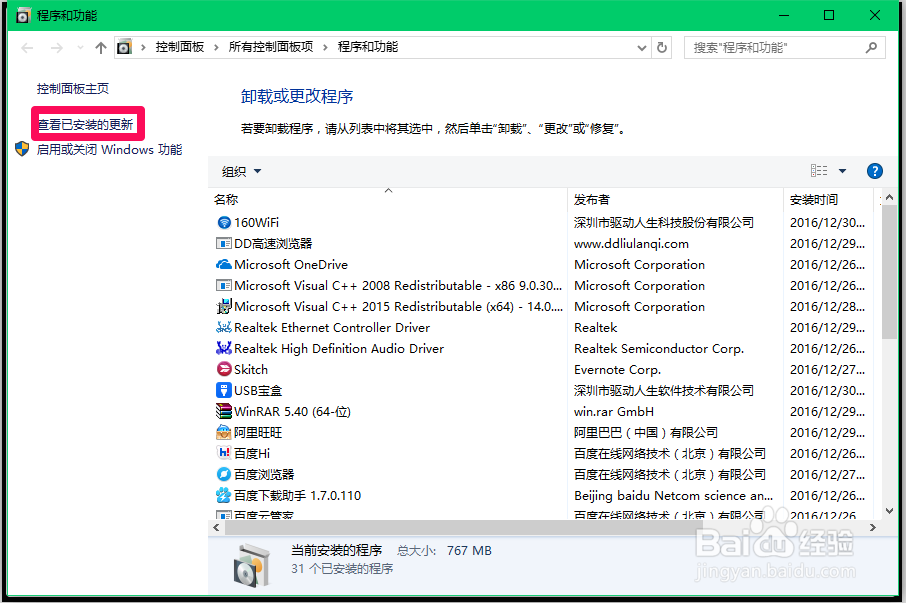The height and width of the screenshot is (603, 906).
Task: Refresh the programs list
Action: 662,47
